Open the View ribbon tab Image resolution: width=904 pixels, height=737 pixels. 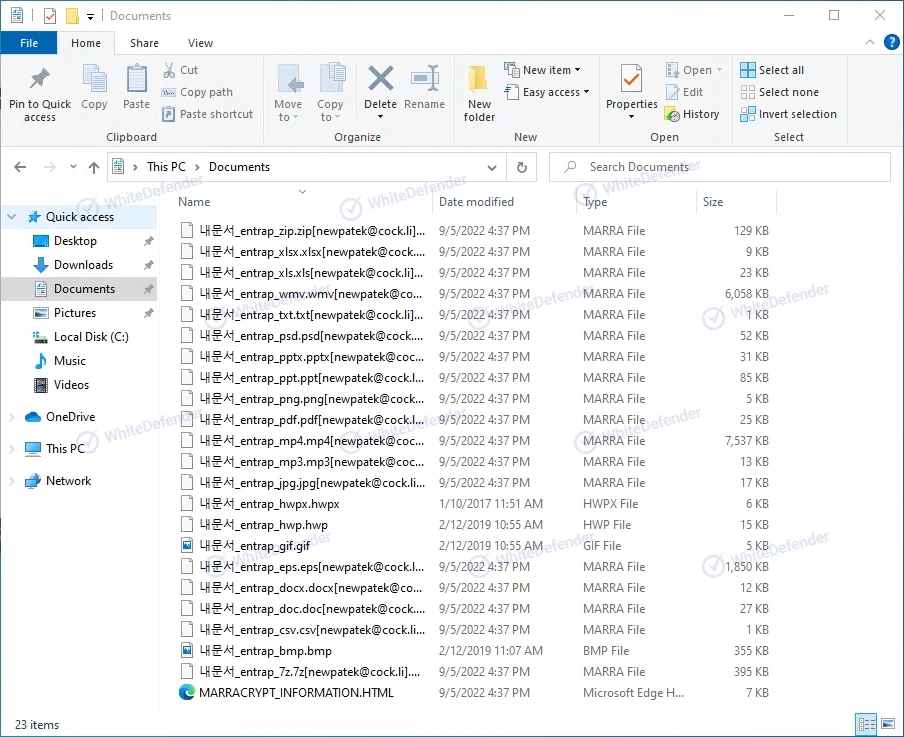pyautogui.click(x=200, y=43)
